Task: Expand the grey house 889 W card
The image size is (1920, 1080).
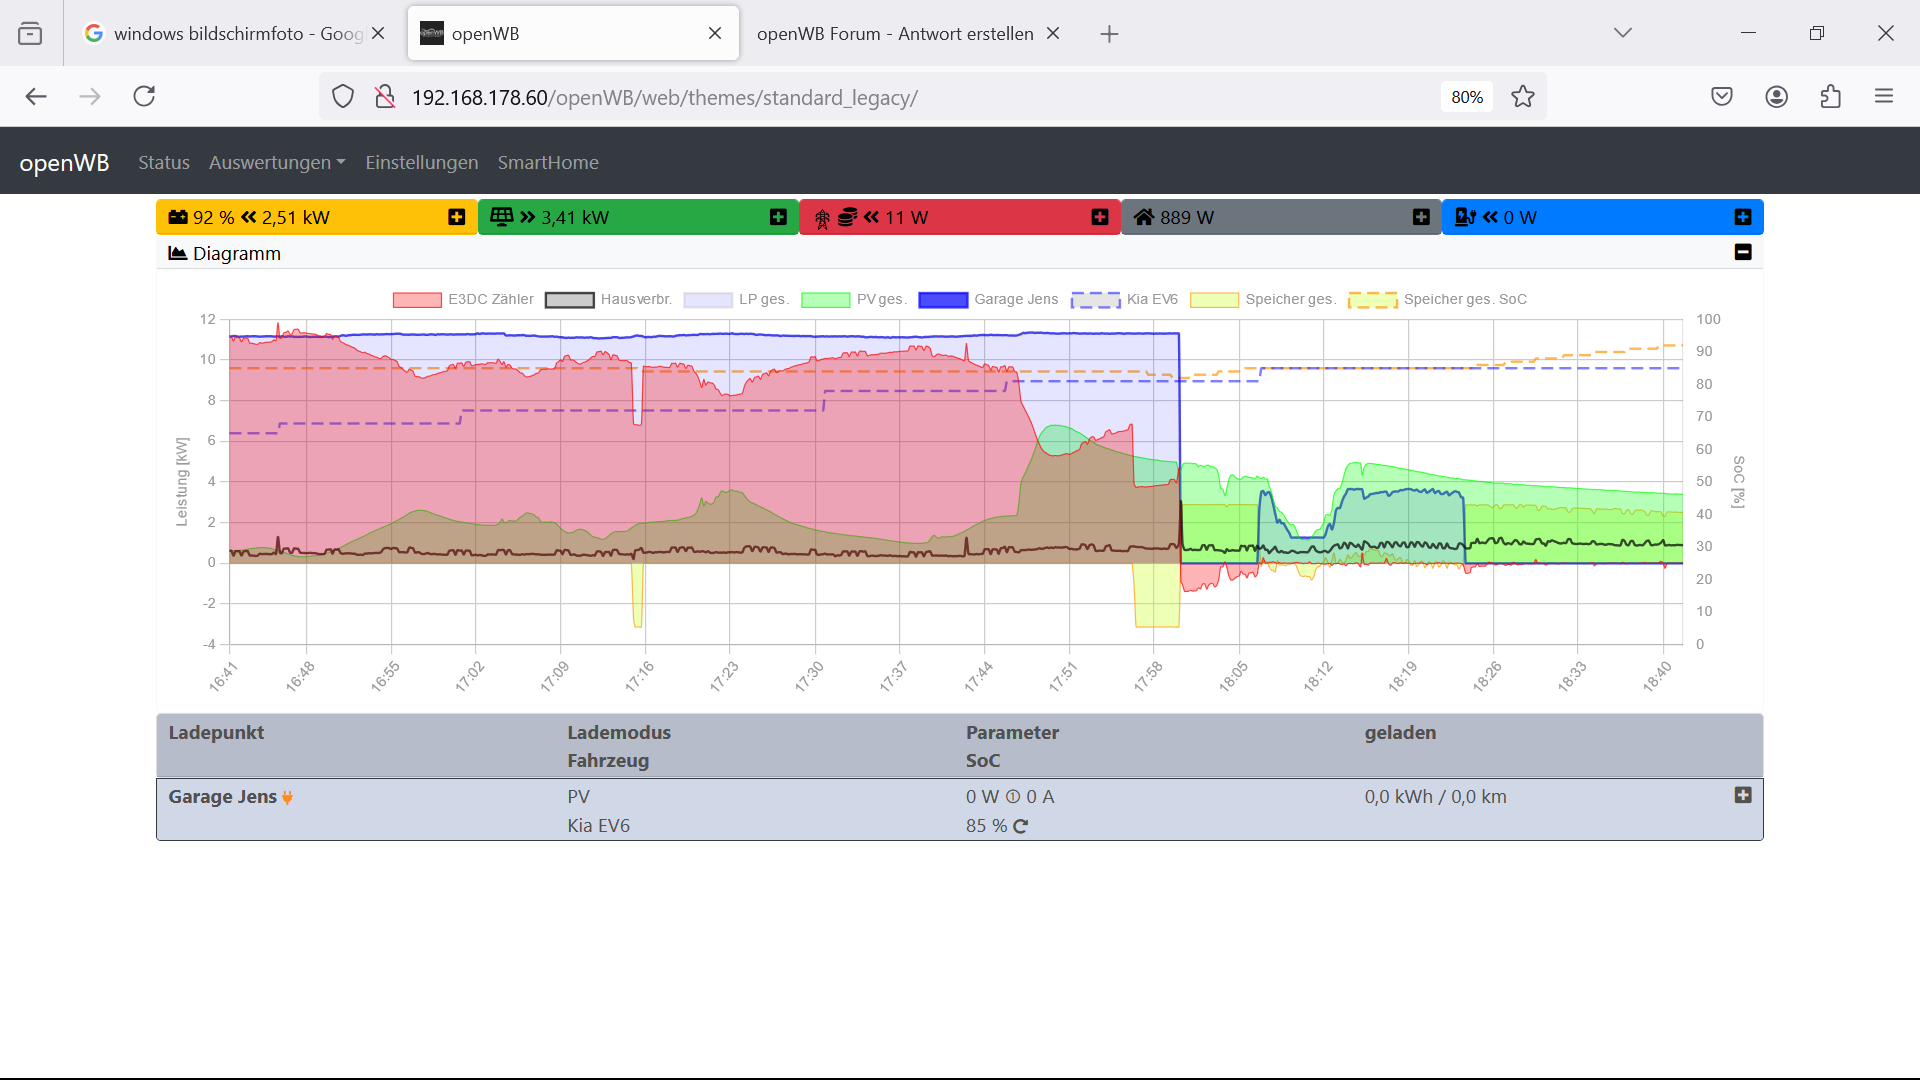Action: pos(1421,217)
